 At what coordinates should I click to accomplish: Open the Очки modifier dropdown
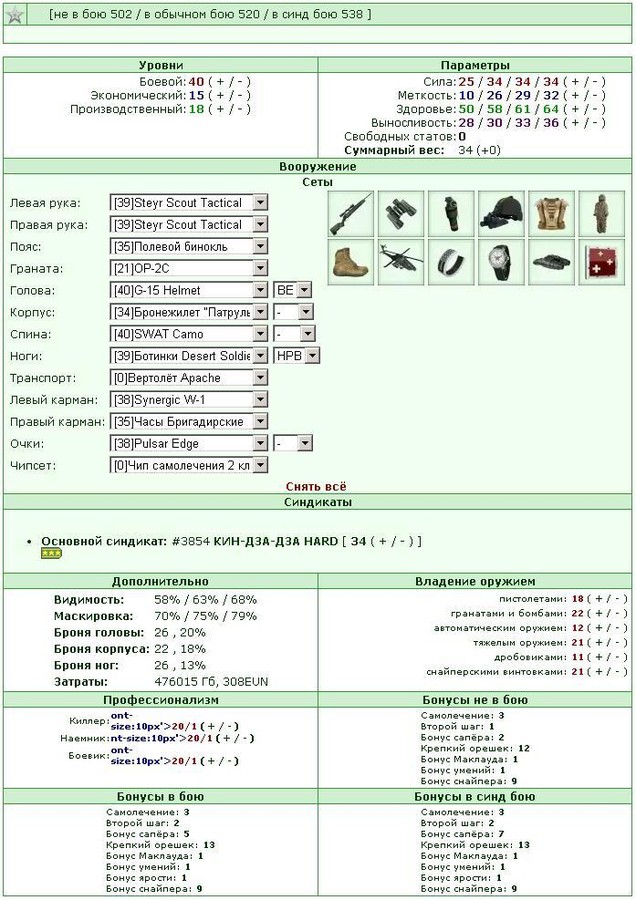[293, 443]
